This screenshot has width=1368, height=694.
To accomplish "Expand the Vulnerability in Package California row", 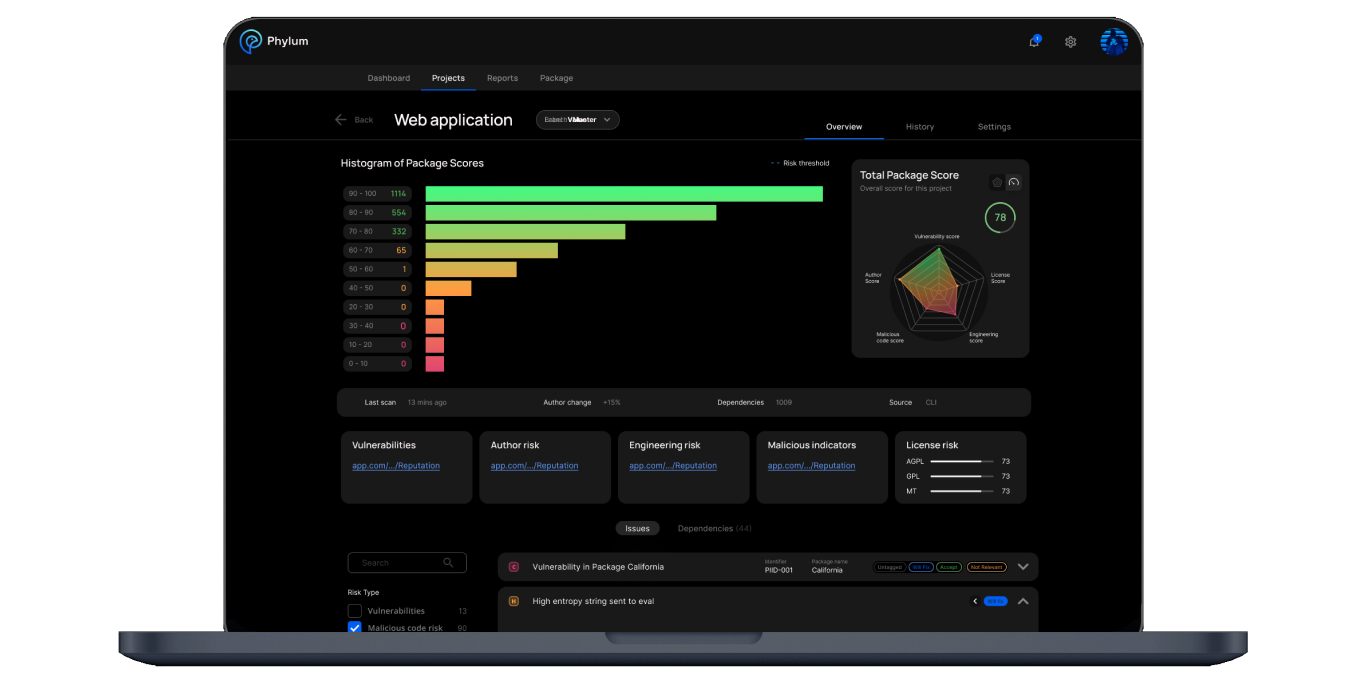I will [1023, 567].
